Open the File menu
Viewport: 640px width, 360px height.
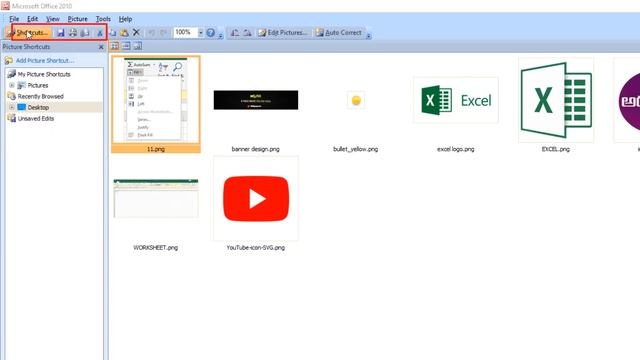point(14,19)
